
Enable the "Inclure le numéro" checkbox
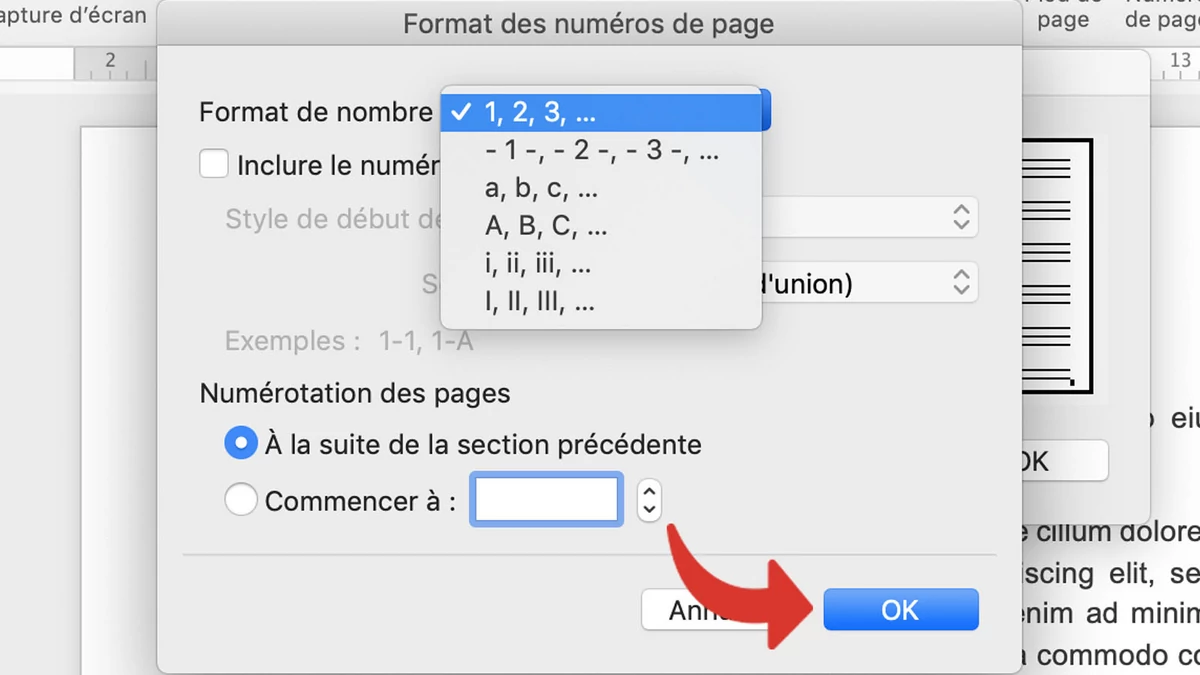coord(214,163)
